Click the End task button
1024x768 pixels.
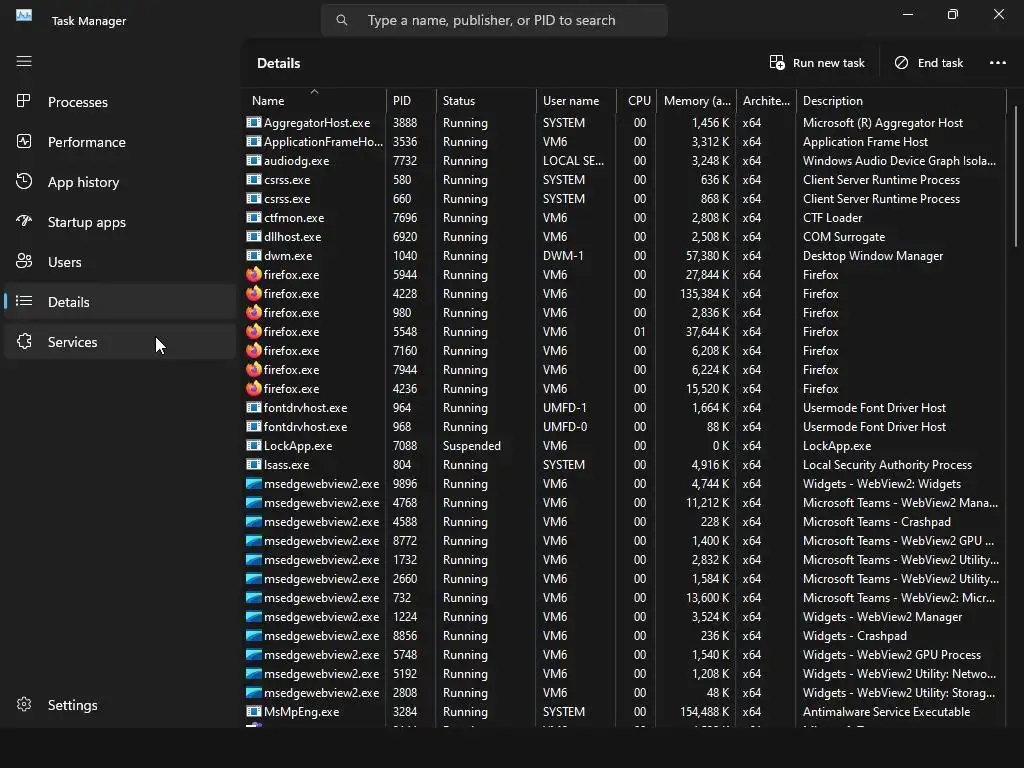pos(928,63)
